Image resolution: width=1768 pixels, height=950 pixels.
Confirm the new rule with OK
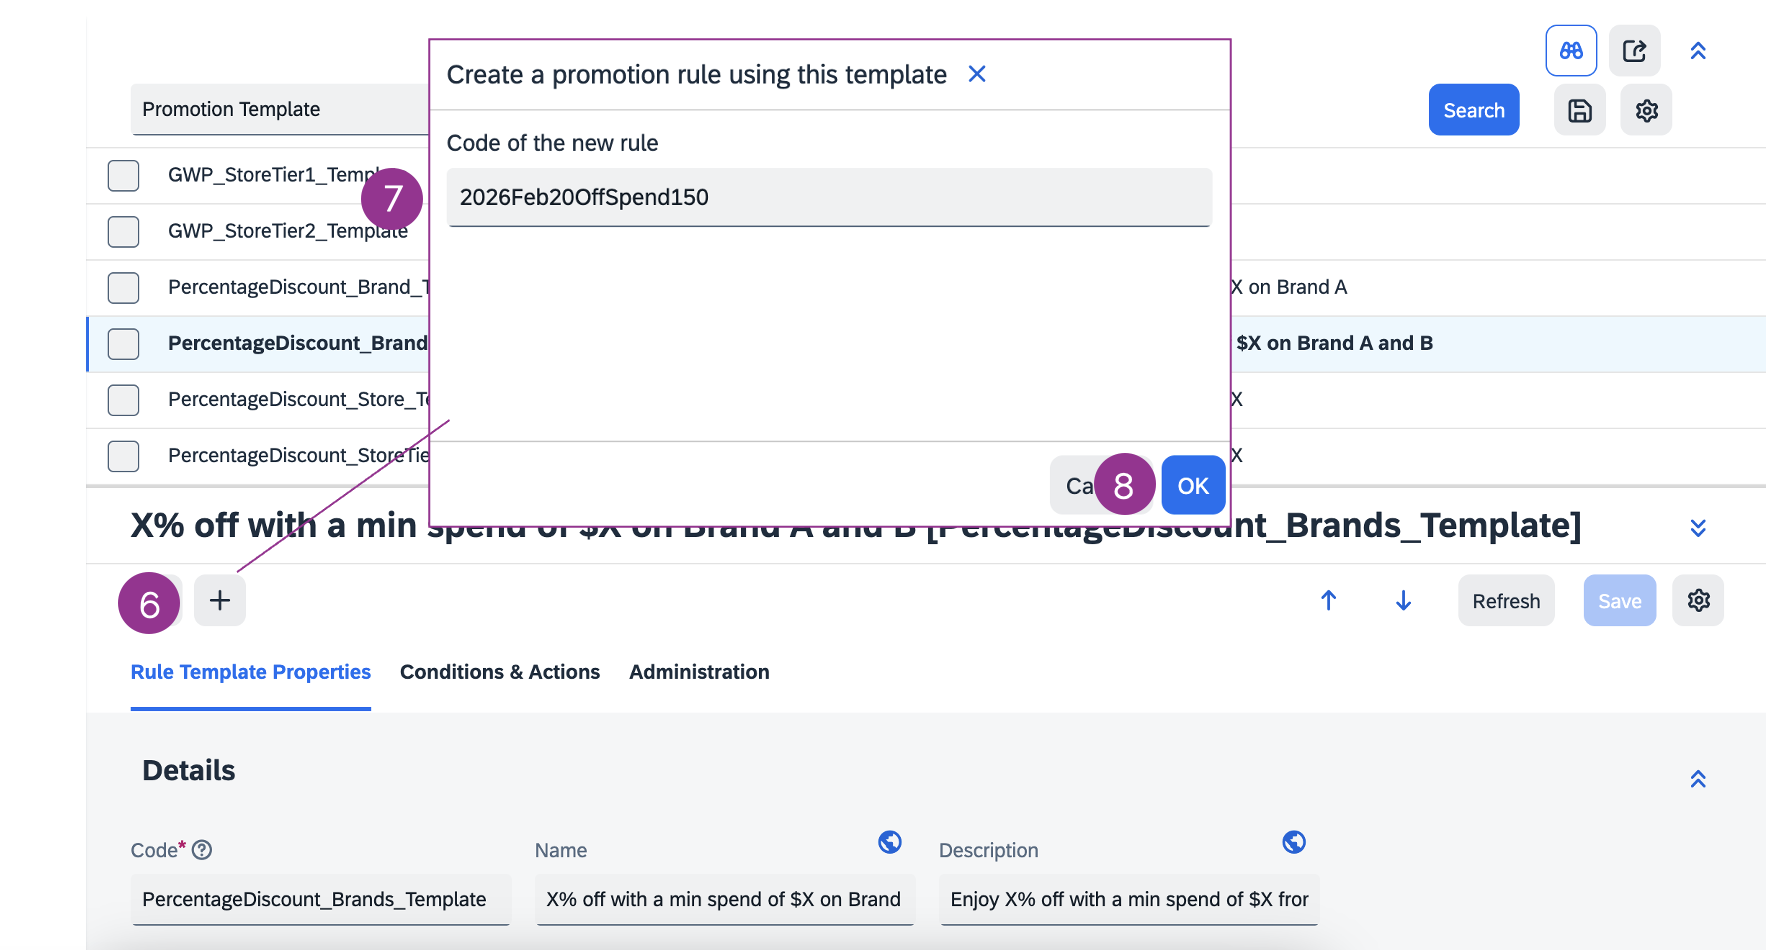click(1193, 486)
